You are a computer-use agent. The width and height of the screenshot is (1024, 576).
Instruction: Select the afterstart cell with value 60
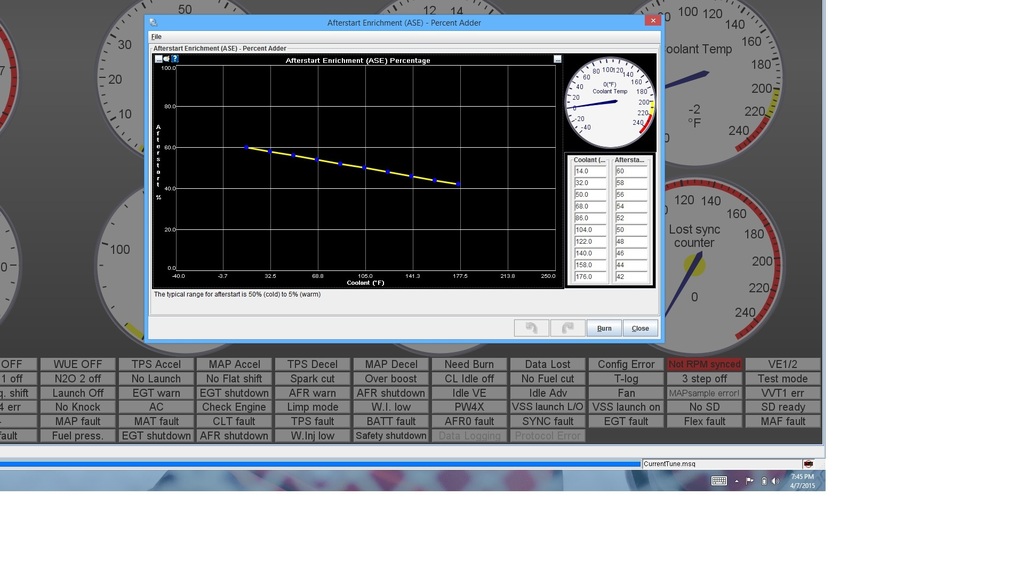coord(630,171)
